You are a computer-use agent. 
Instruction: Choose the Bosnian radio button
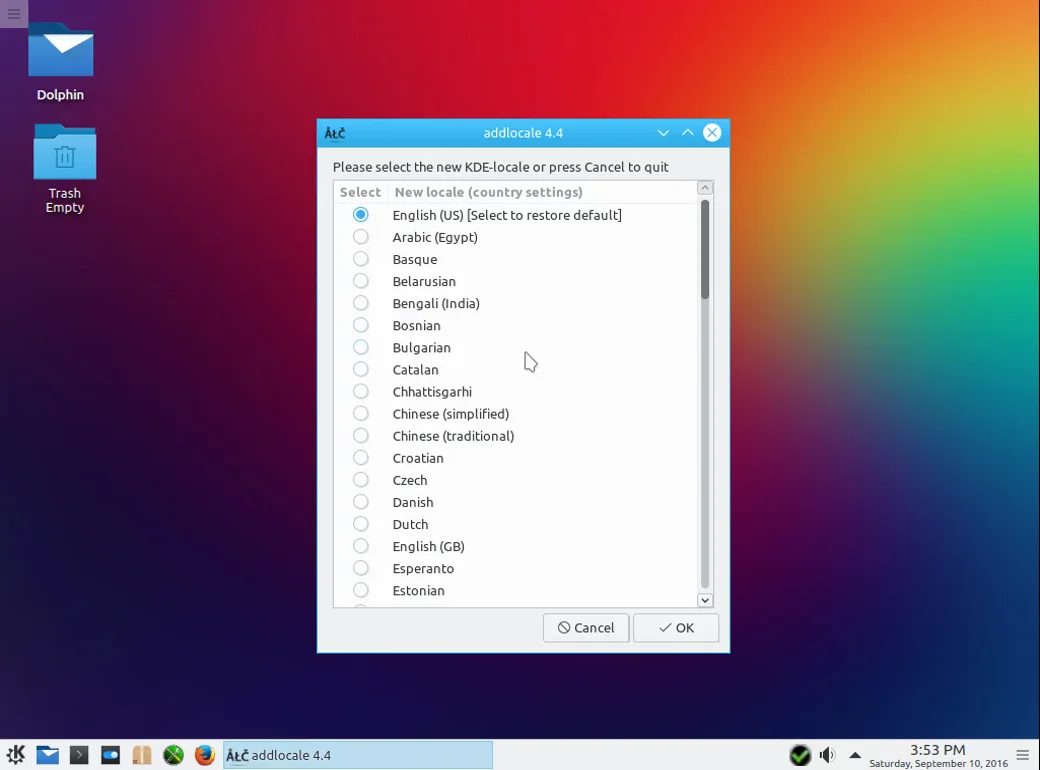coord(361,325)
